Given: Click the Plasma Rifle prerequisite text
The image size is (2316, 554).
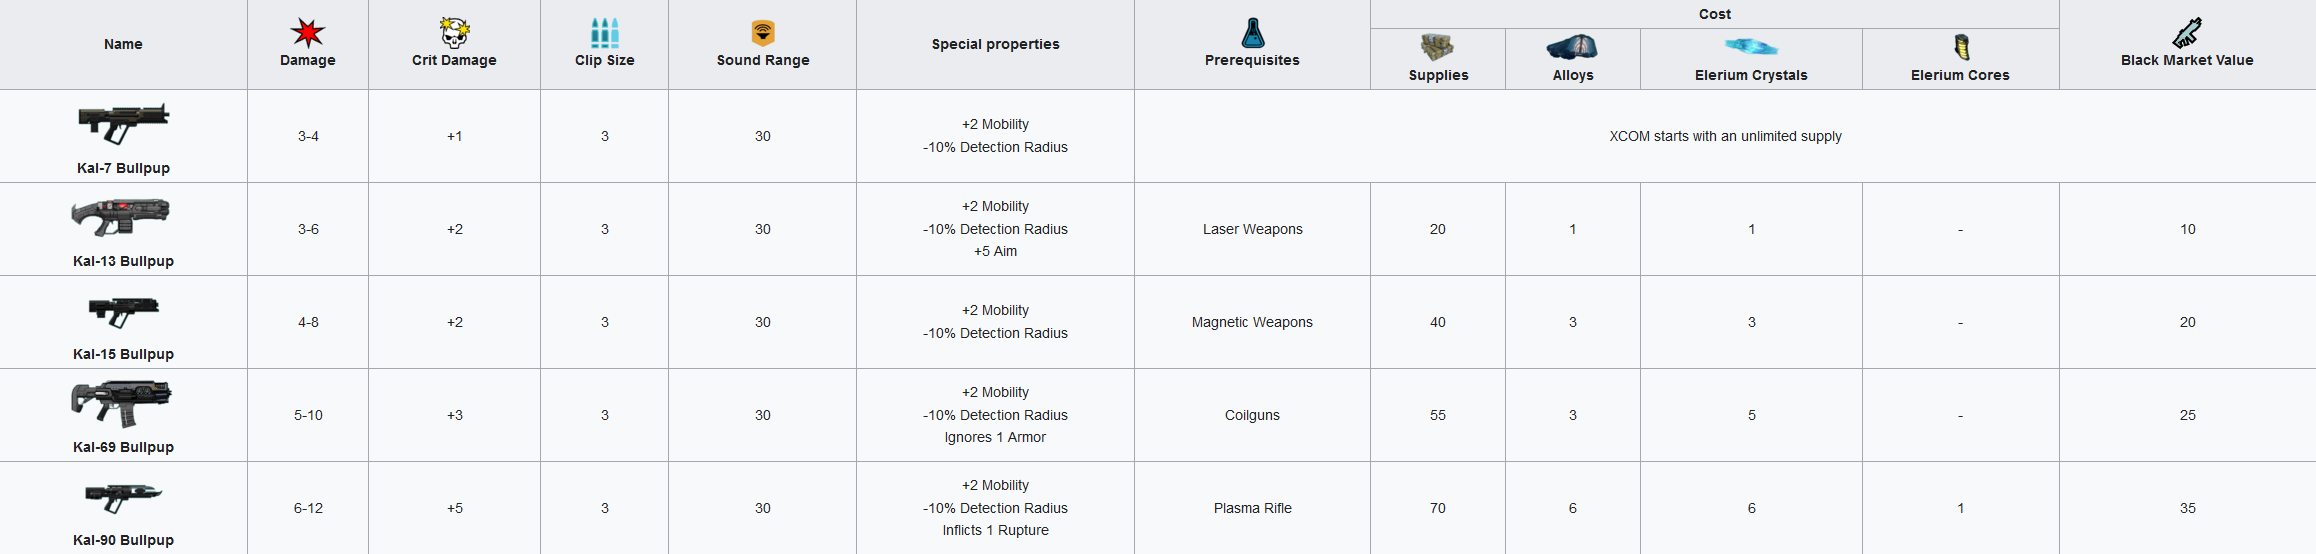Looking at the screenshot, I should click(1252, 508).
